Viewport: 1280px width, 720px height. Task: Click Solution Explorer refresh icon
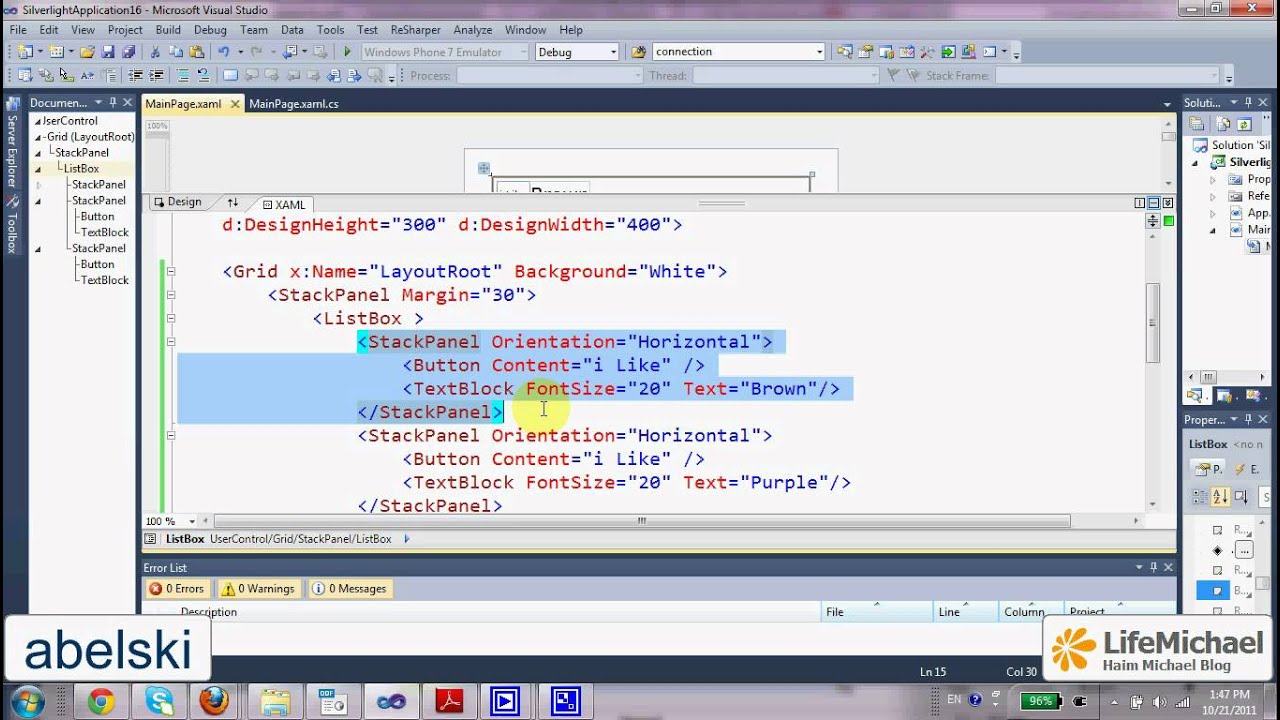click(x=1244, y=125)
